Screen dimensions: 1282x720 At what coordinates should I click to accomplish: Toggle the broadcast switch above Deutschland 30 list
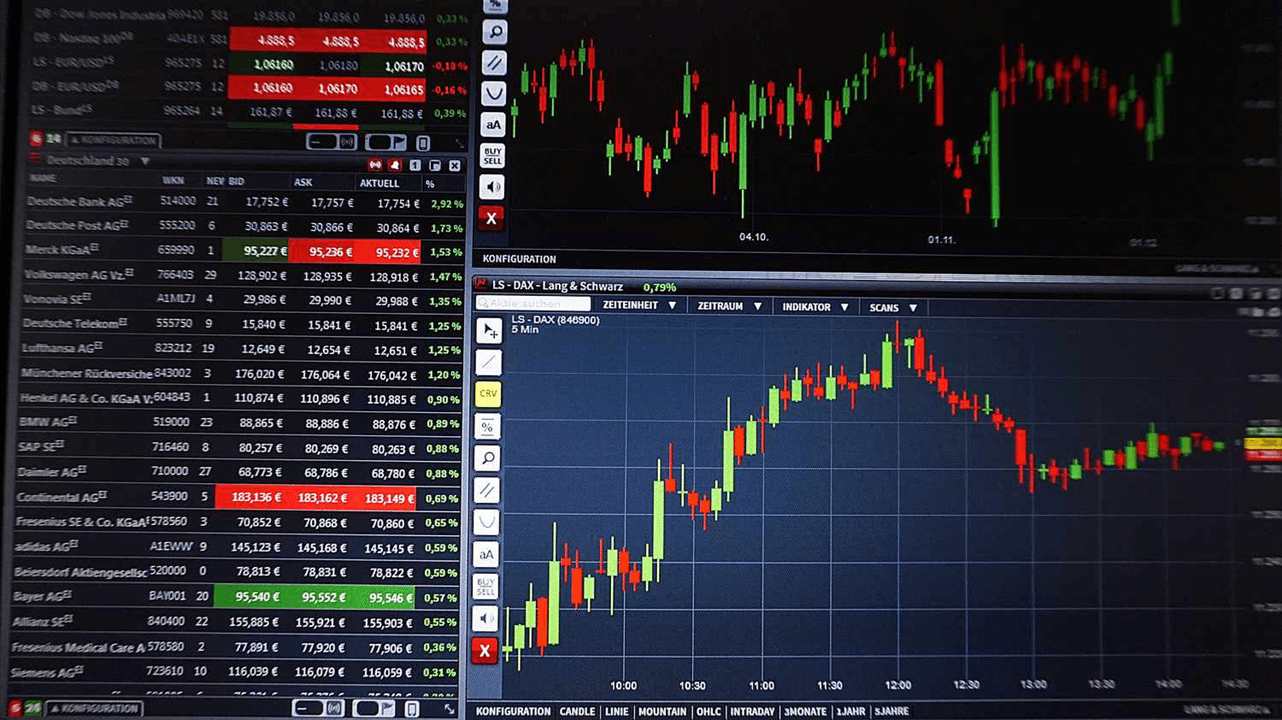[331, 142]
